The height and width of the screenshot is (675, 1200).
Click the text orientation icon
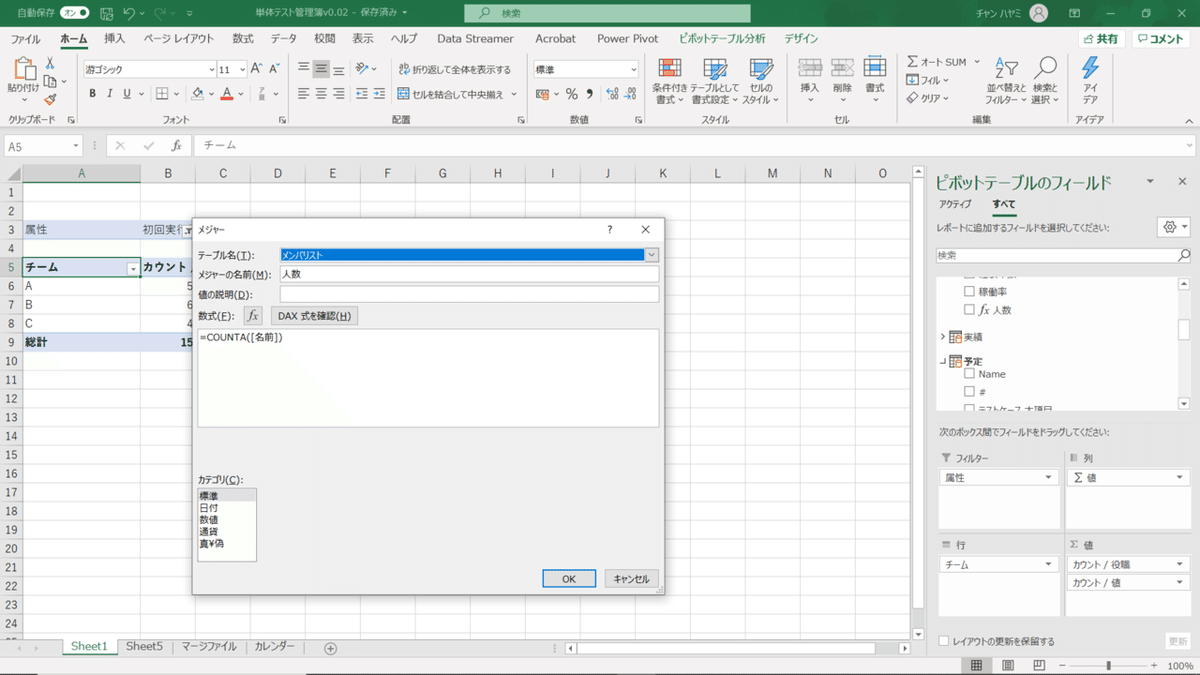pyautogui.click(x=364, y=69)
